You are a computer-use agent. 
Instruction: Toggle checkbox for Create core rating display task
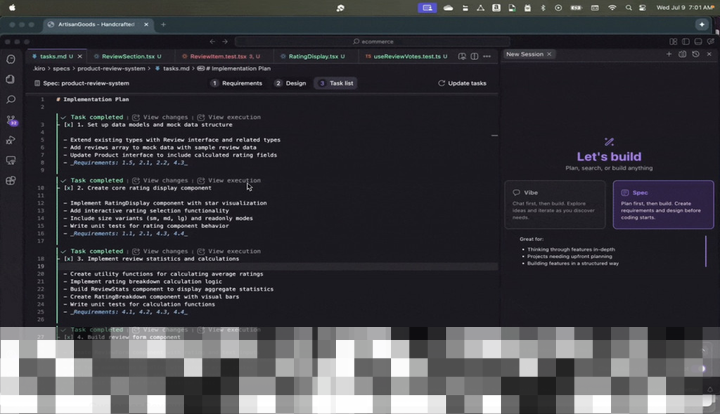(68, 188)
